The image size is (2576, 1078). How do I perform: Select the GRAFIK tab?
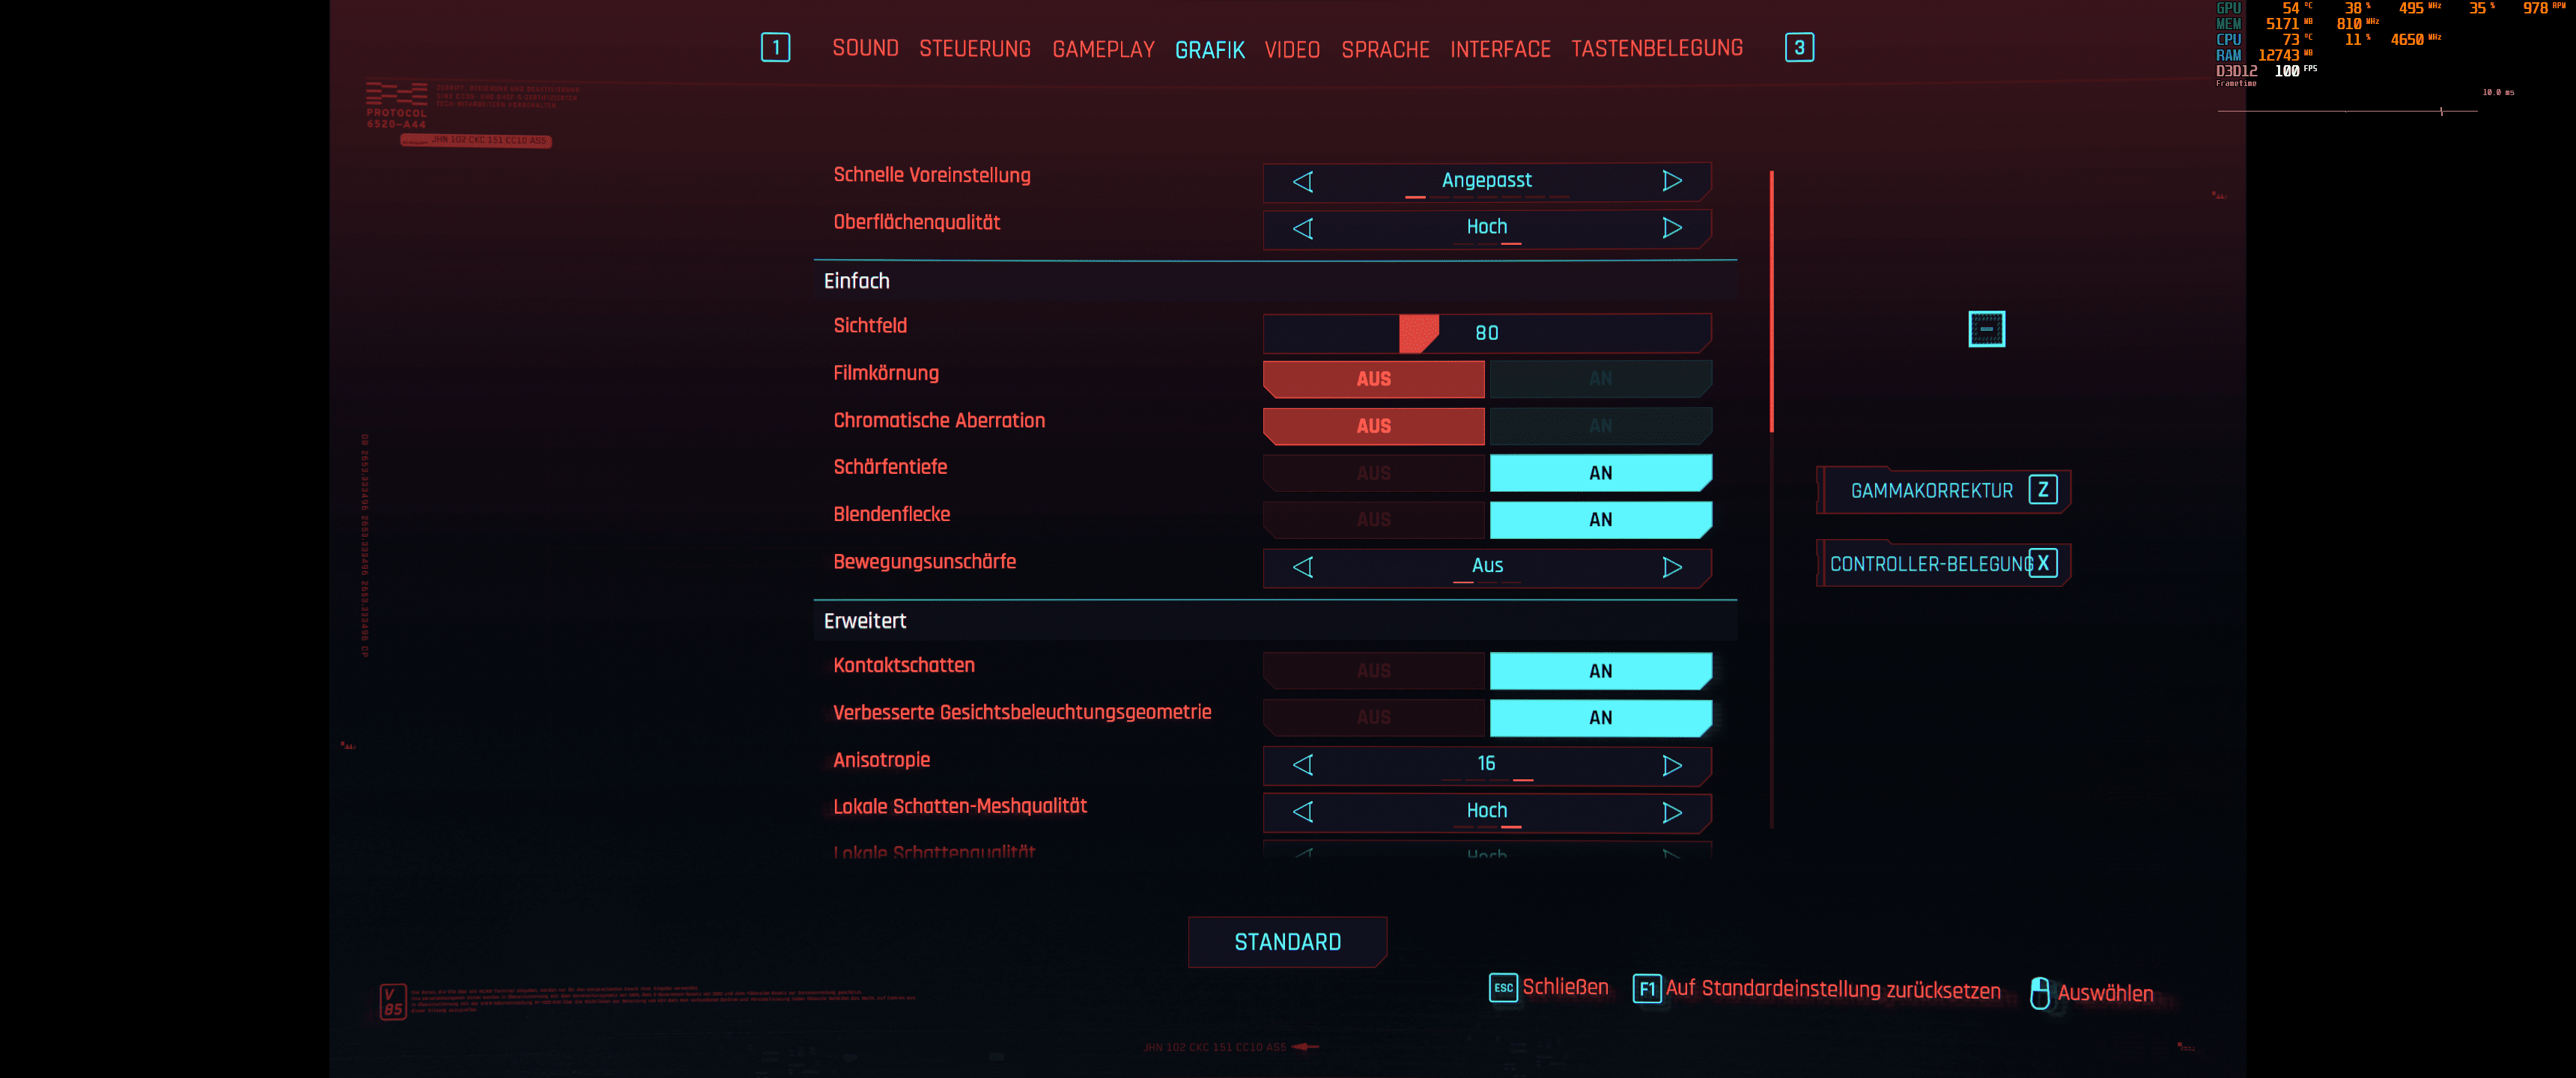(1210, 50)
